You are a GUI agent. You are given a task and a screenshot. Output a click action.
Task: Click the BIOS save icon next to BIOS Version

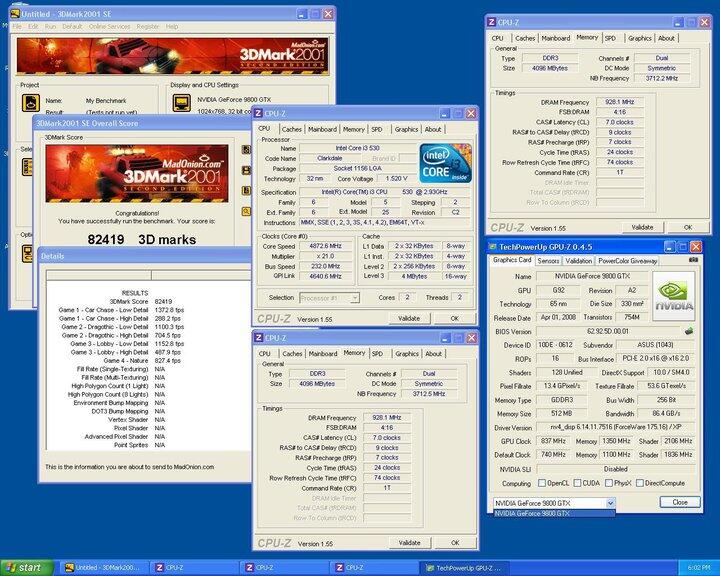click(x=688, y=331)
